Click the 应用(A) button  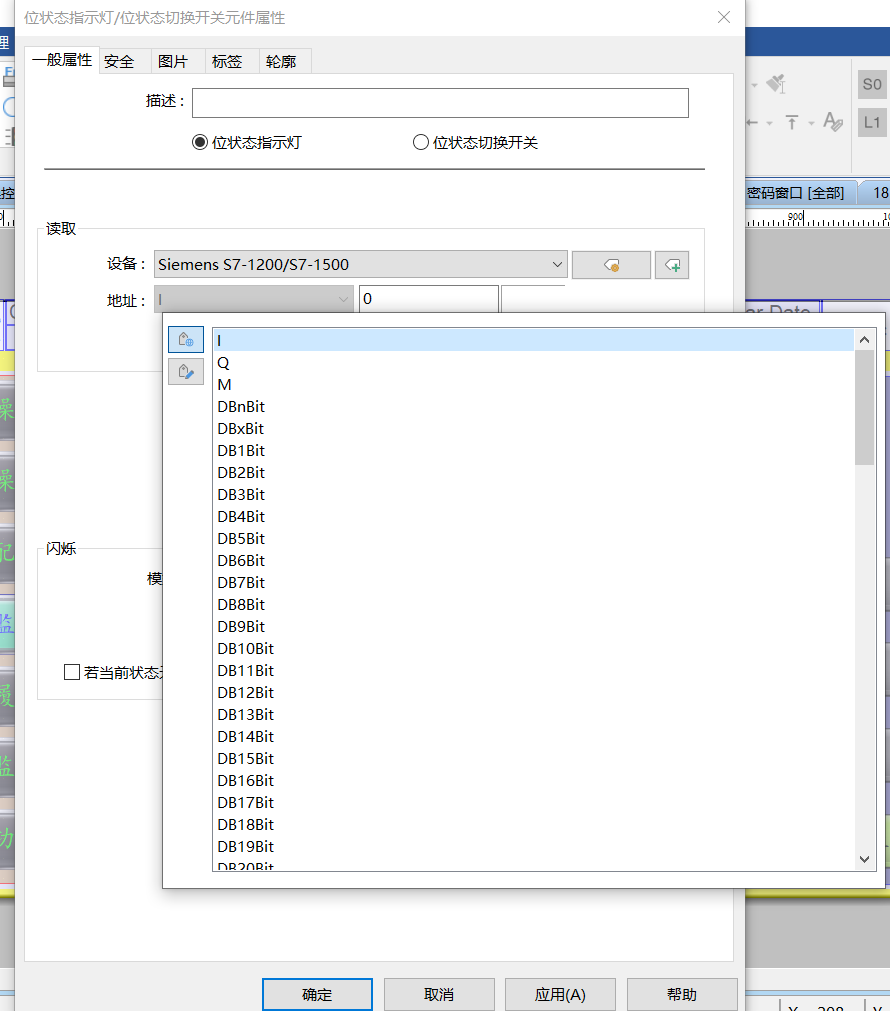[x=560, y=994]
